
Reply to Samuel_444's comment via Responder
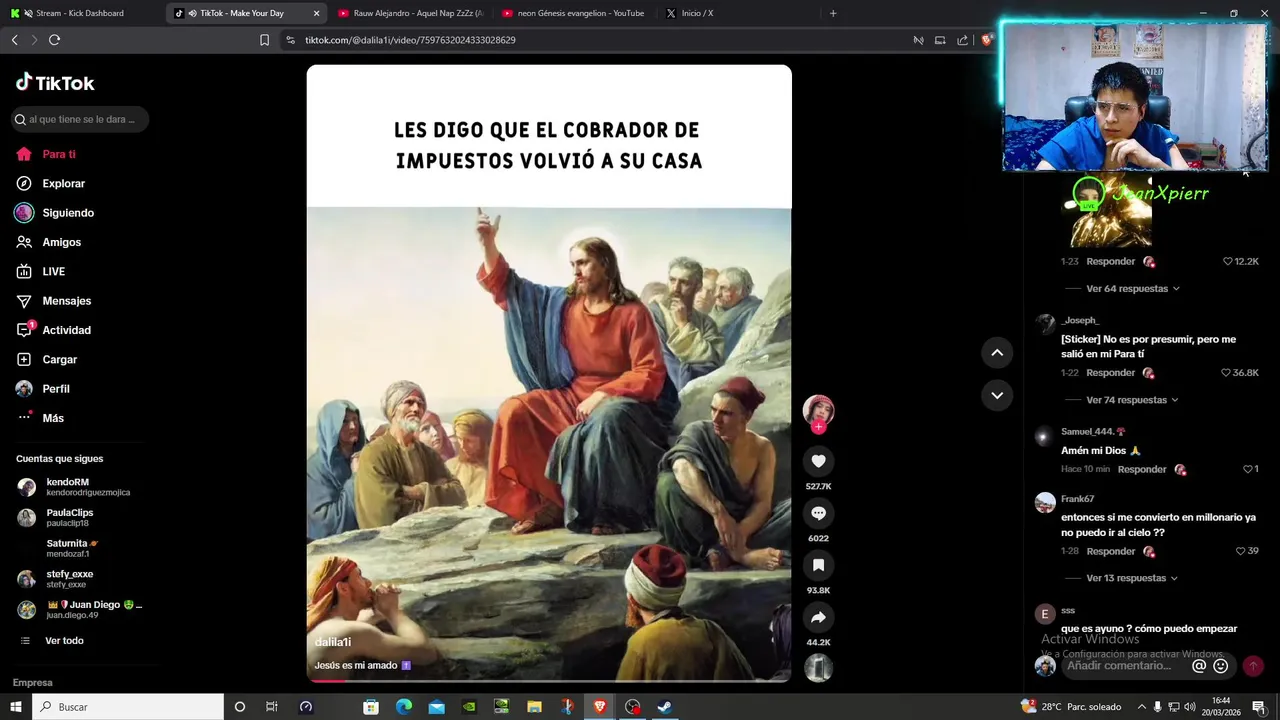click(1142, 469)
